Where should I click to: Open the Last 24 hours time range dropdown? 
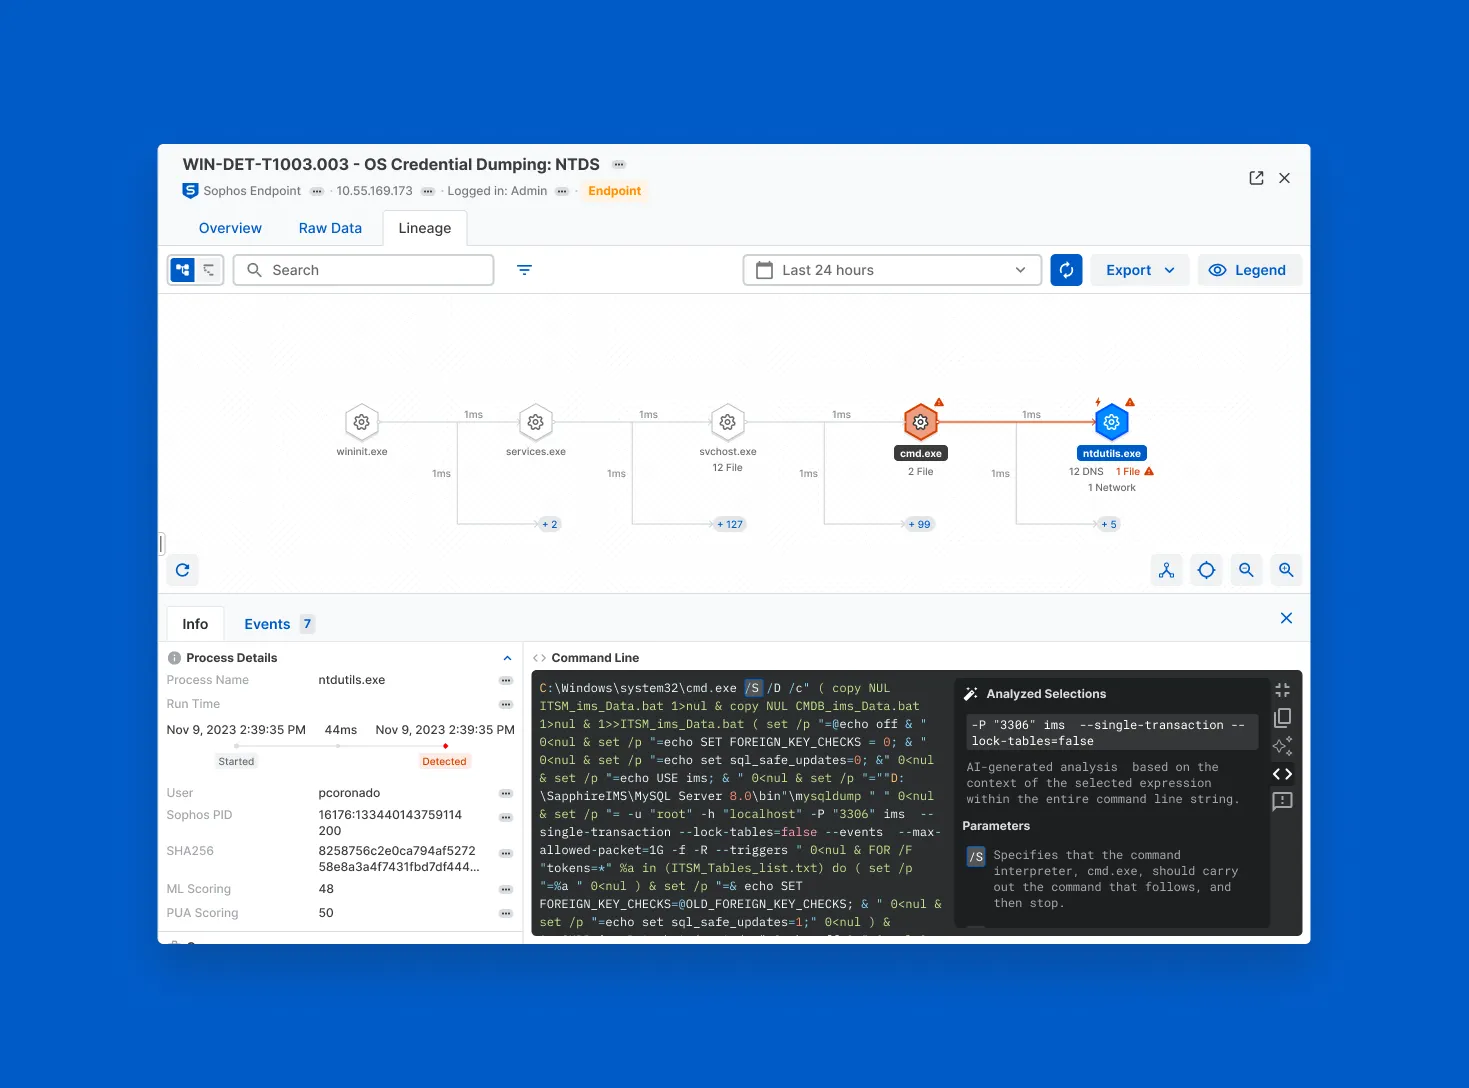[x=891, y=269]
